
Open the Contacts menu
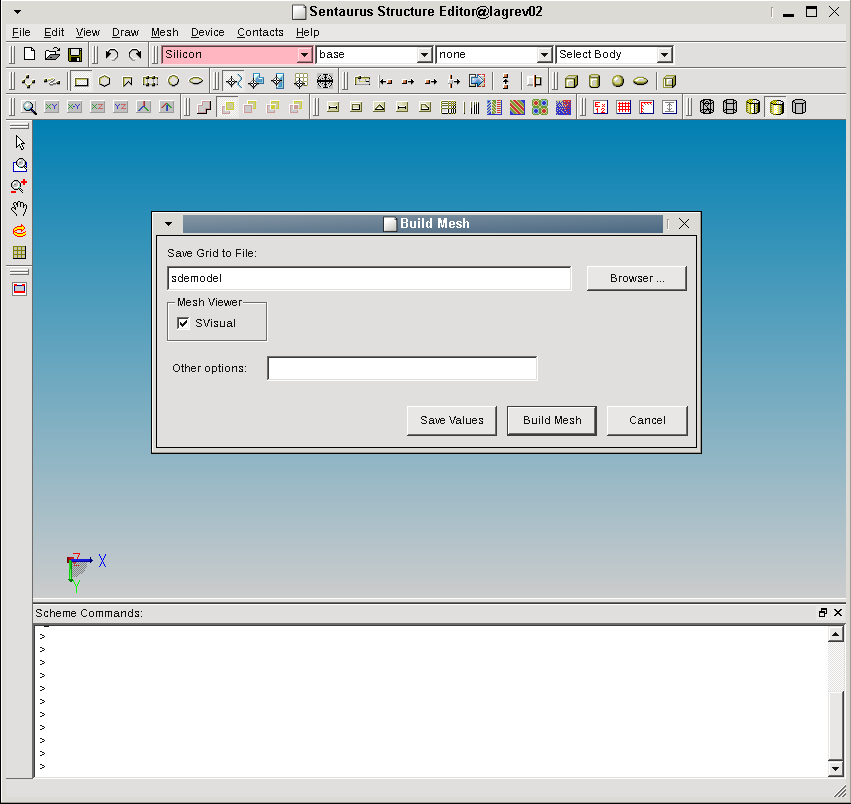(x=260, y=32)
